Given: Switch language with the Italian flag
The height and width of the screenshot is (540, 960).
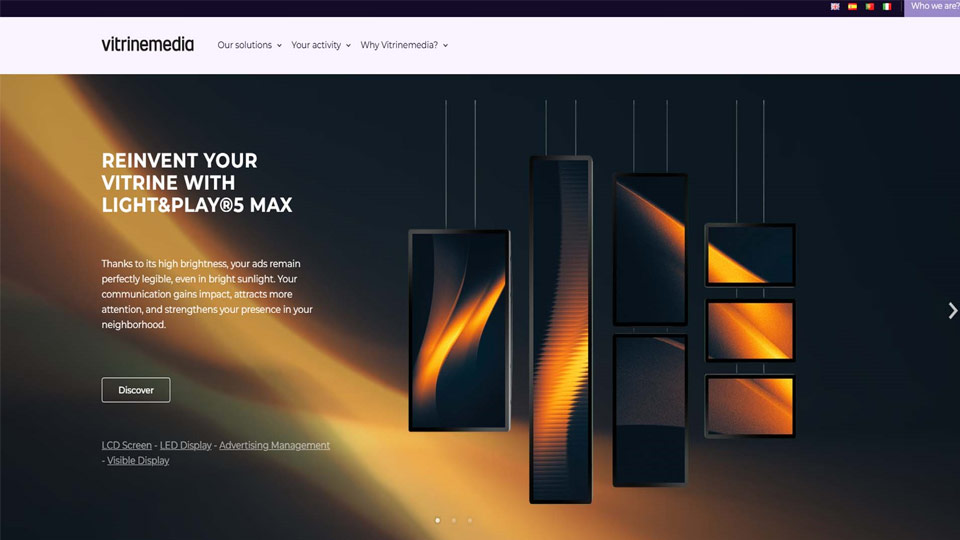Looking at the screenshot, I should click(887, 7).
